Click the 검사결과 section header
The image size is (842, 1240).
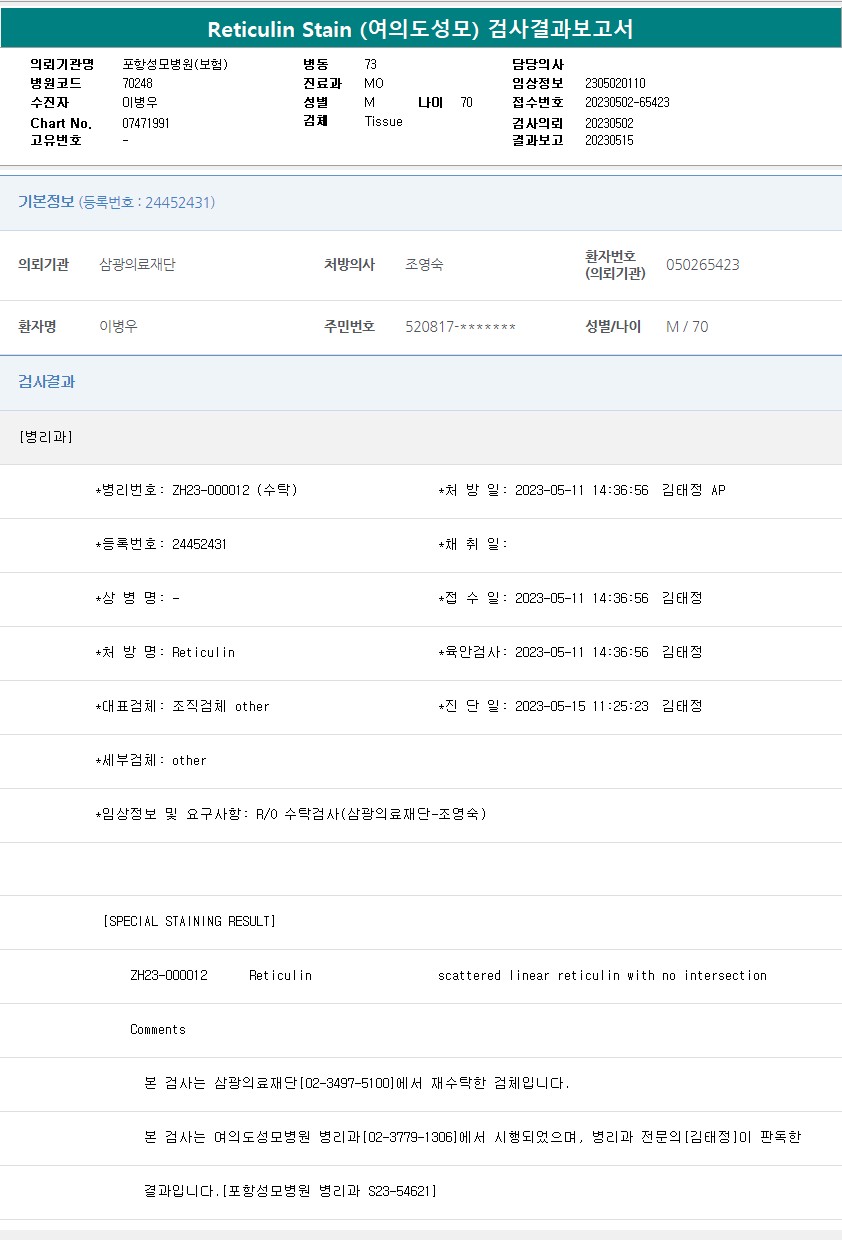tap(47, 382)
